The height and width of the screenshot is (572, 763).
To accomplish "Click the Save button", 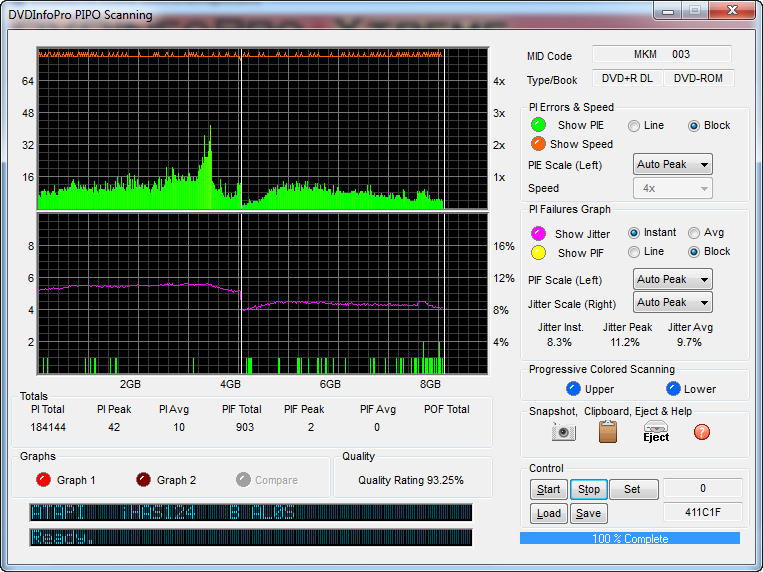I will click(x=589, y=513).
